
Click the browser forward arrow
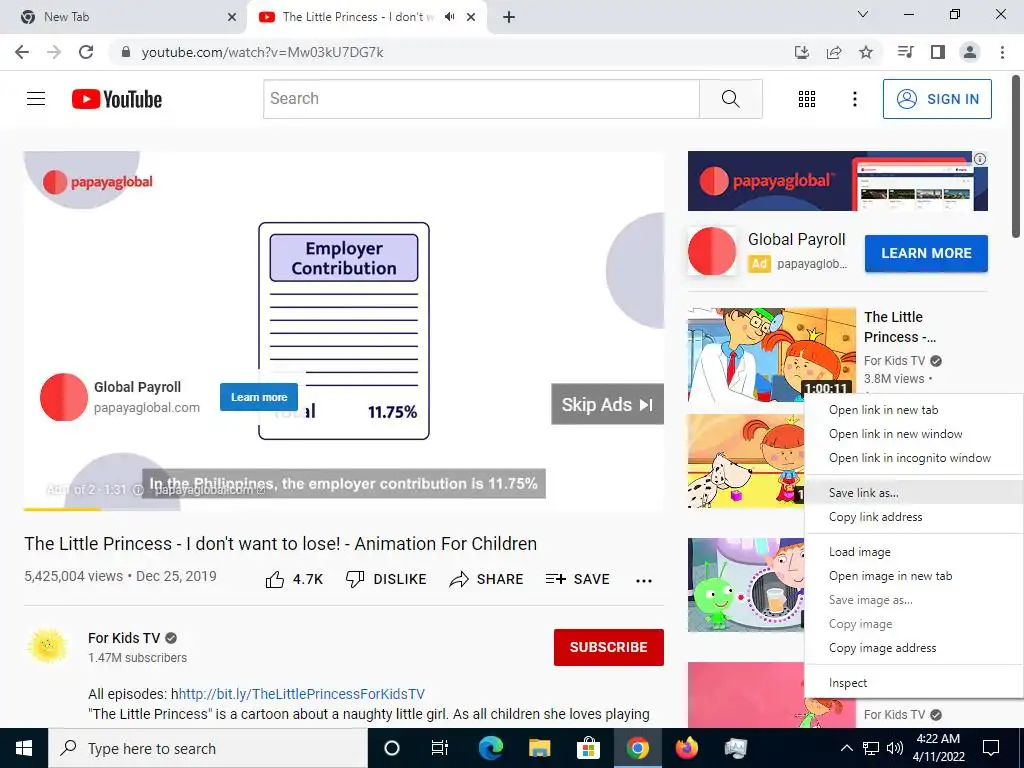point(54,52)
